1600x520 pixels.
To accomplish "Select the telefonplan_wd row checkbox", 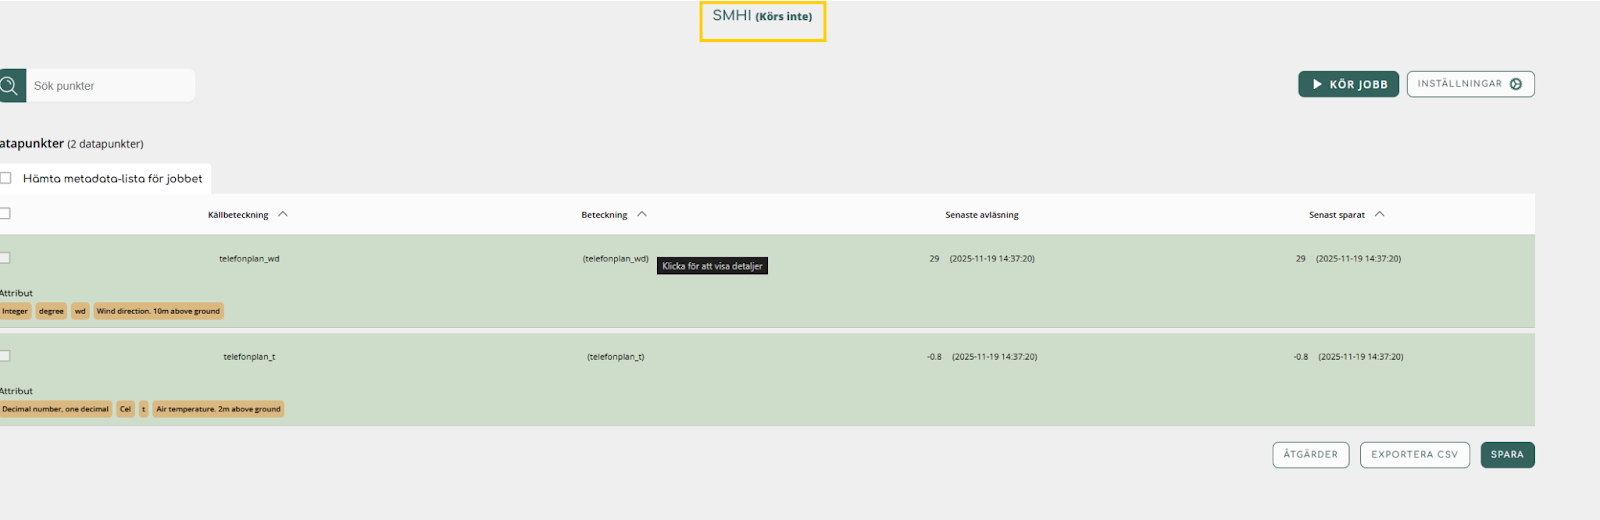I will click(x=5, y=258).
